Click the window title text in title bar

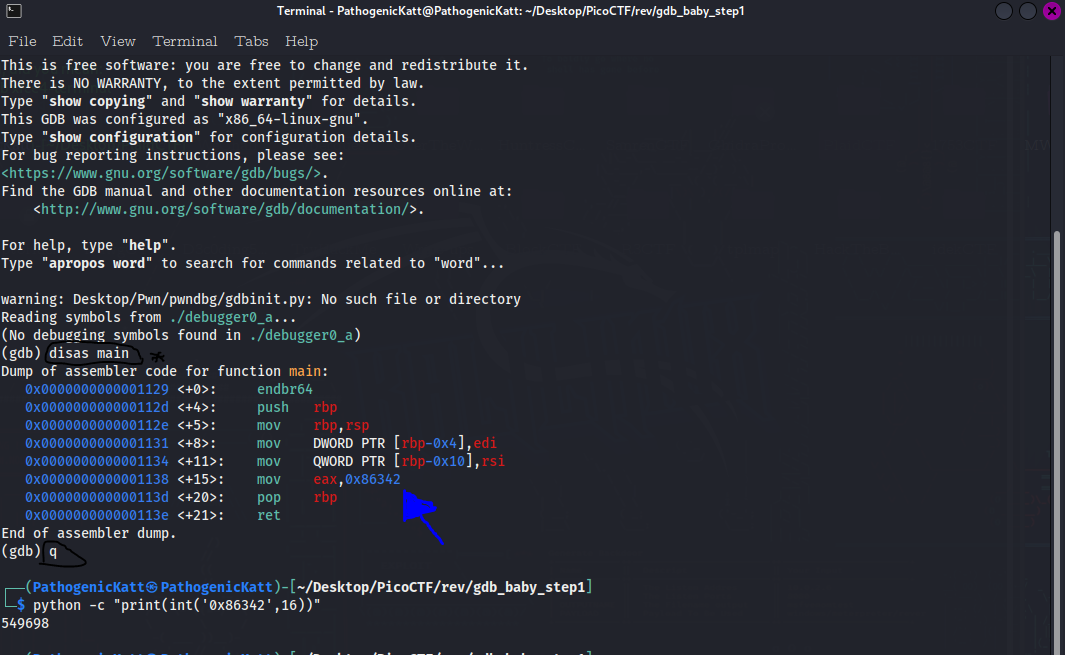point(510,11)
